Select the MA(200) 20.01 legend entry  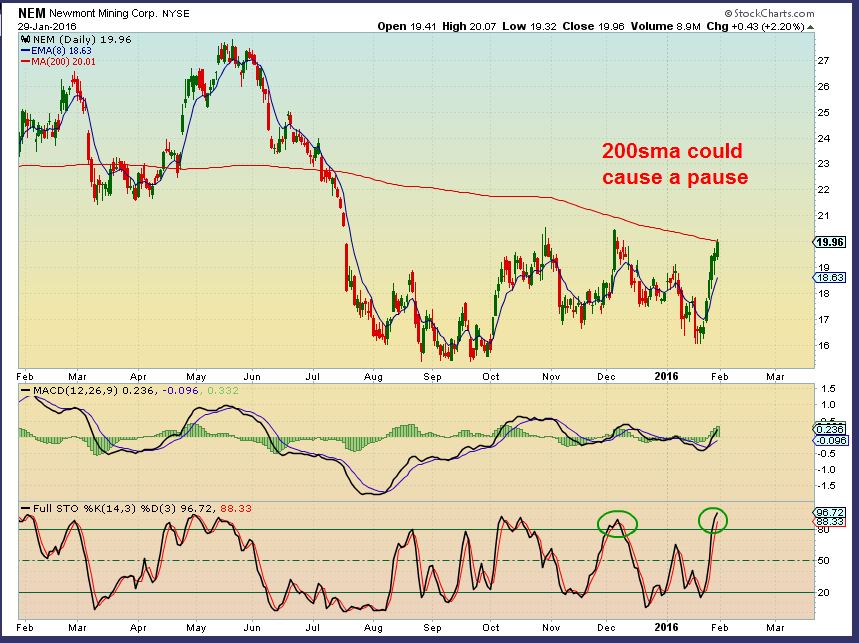coord(58,61)
